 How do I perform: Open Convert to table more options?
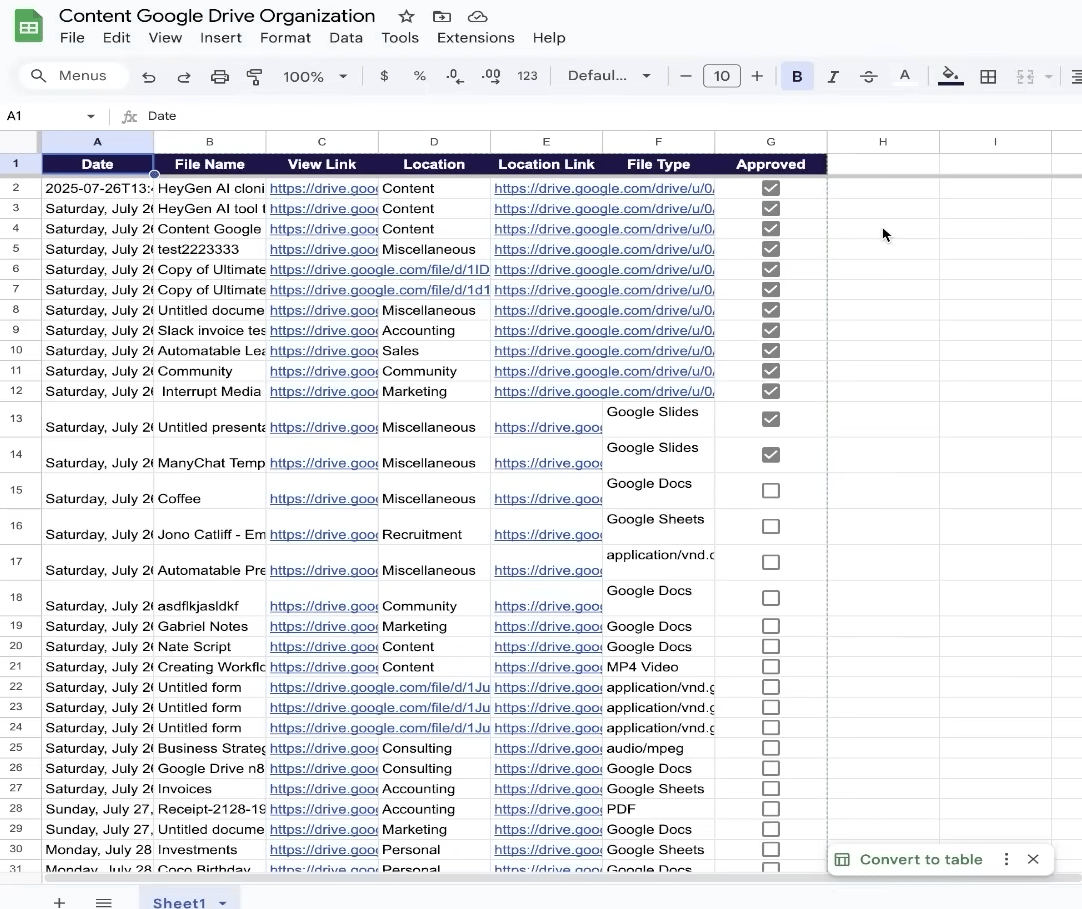tap(1006, 859)
